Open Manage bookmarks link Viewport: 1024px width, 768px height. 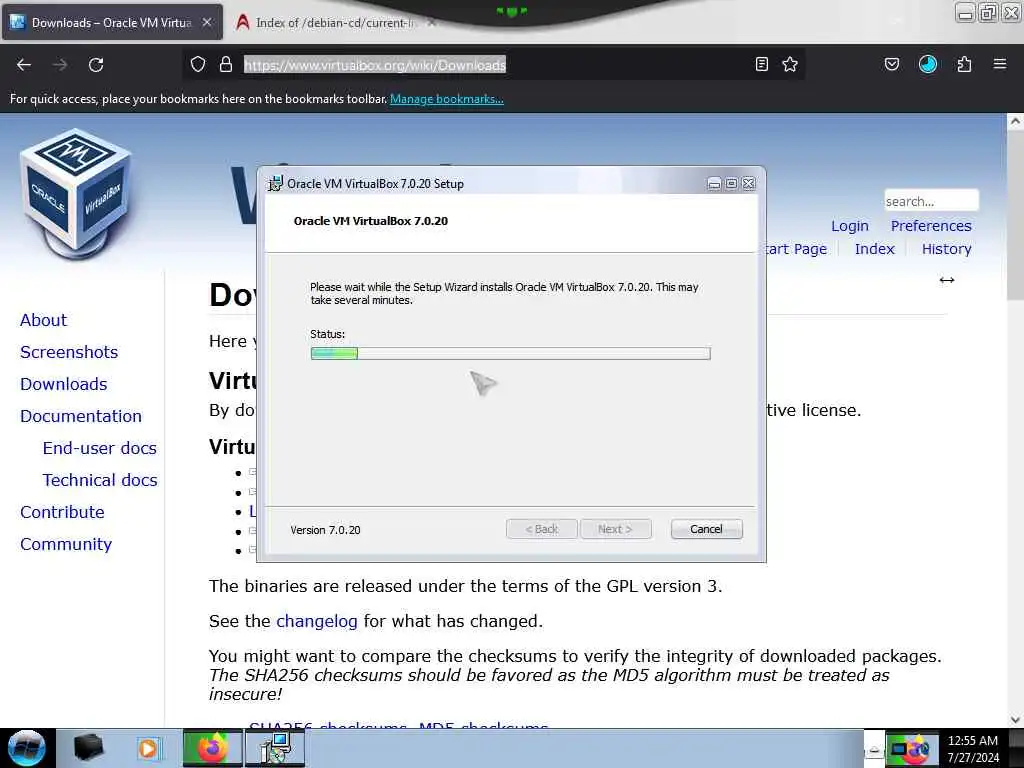coord(447,99)
